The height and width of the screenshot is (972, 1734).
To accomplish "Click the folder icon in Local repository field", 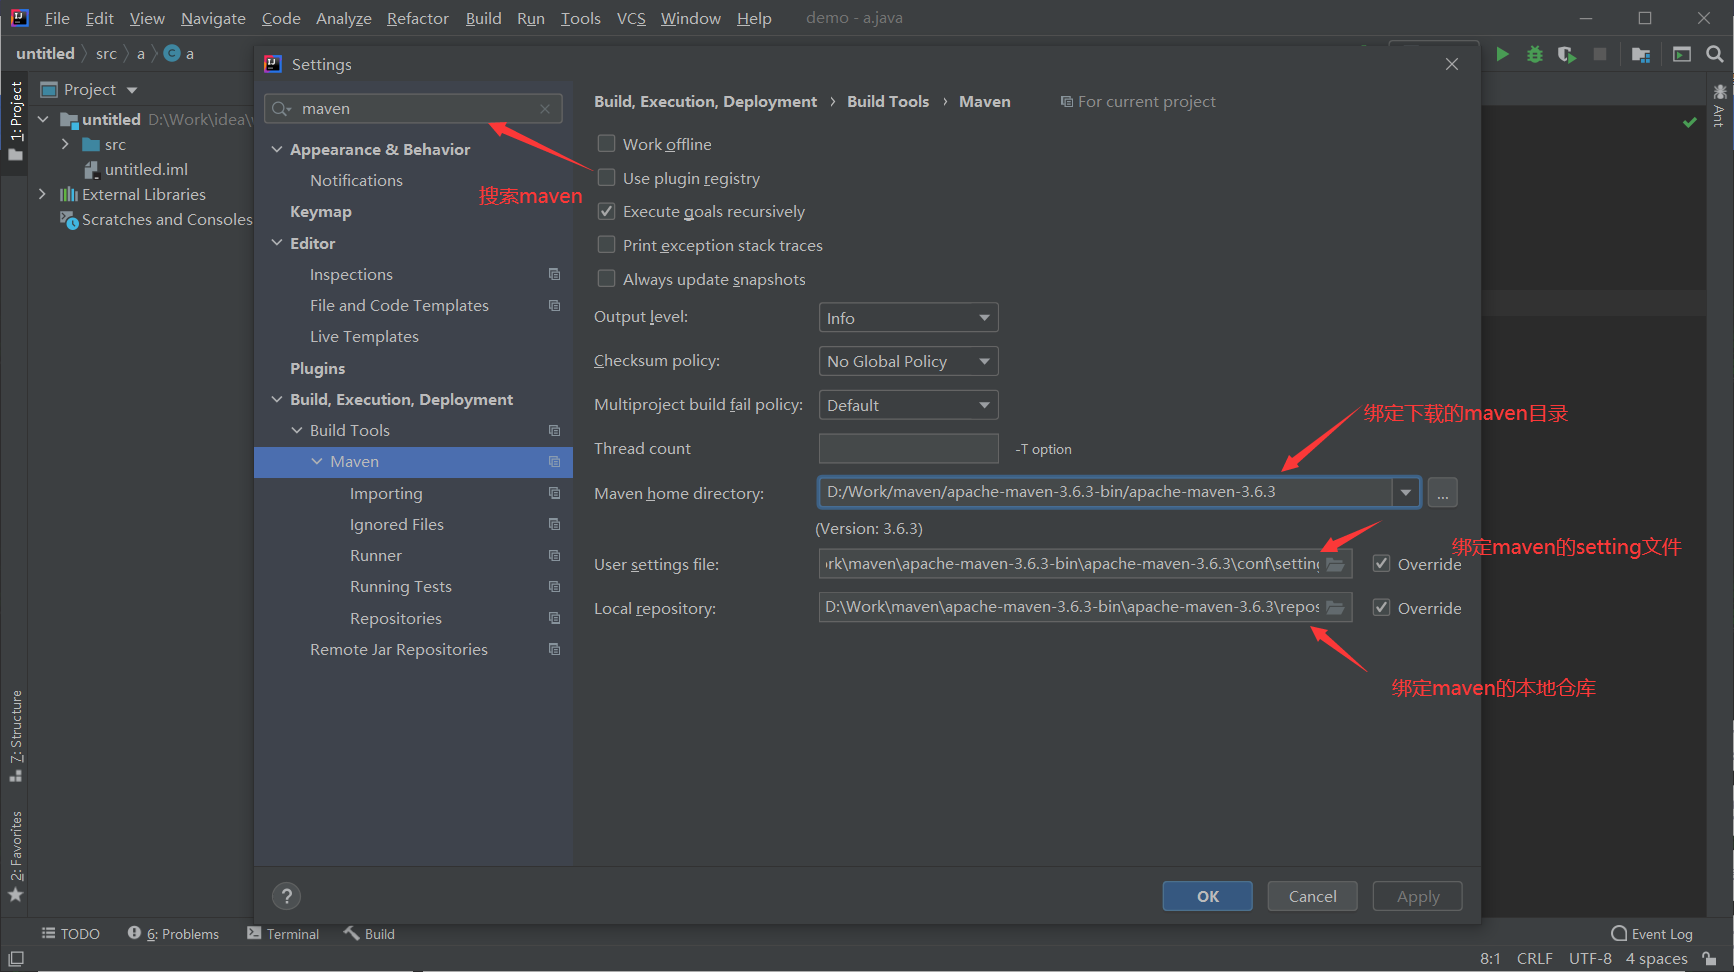I will (1335, 608).
